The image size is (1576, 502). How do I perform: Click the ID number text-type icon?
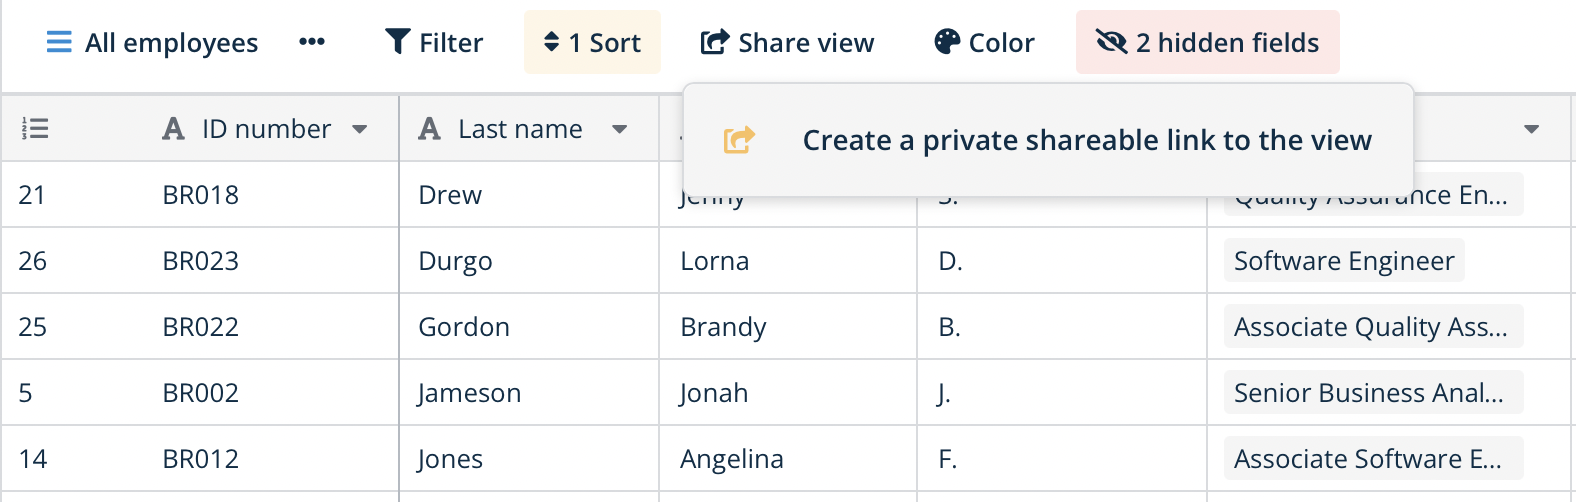[173, 129]
